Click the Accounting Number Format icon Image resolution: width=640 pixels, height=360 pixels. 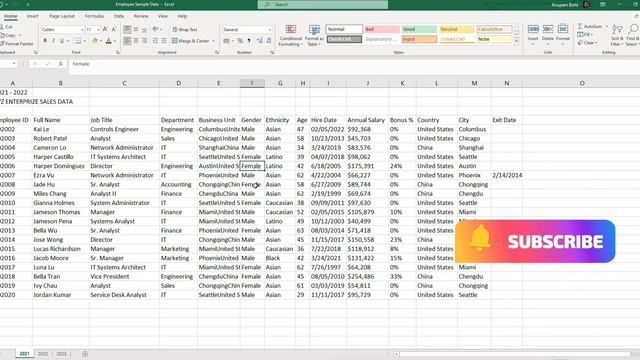click(x=227, y=41)
